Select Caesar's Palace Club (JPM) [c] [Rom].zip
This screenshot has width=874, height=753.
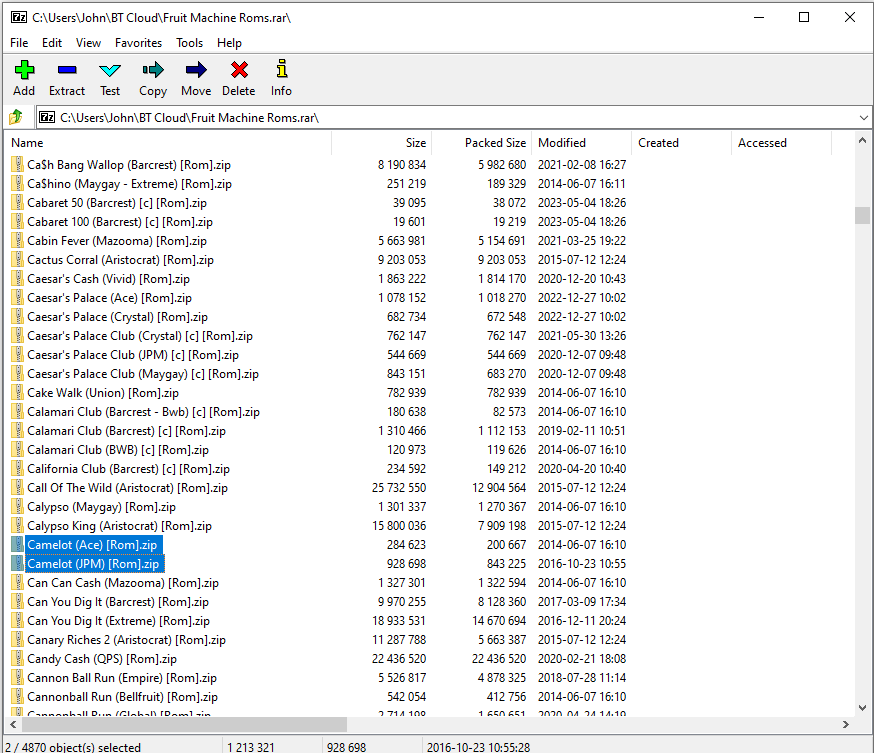[x=133, y=355]
